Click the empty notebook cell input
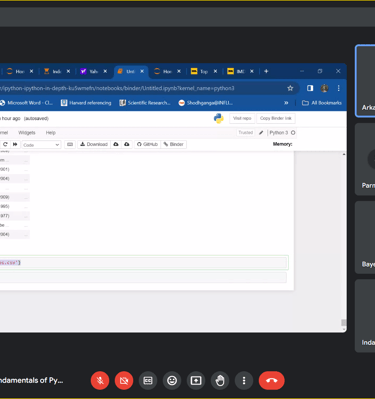The image size is (375, 399). [143, 277]
